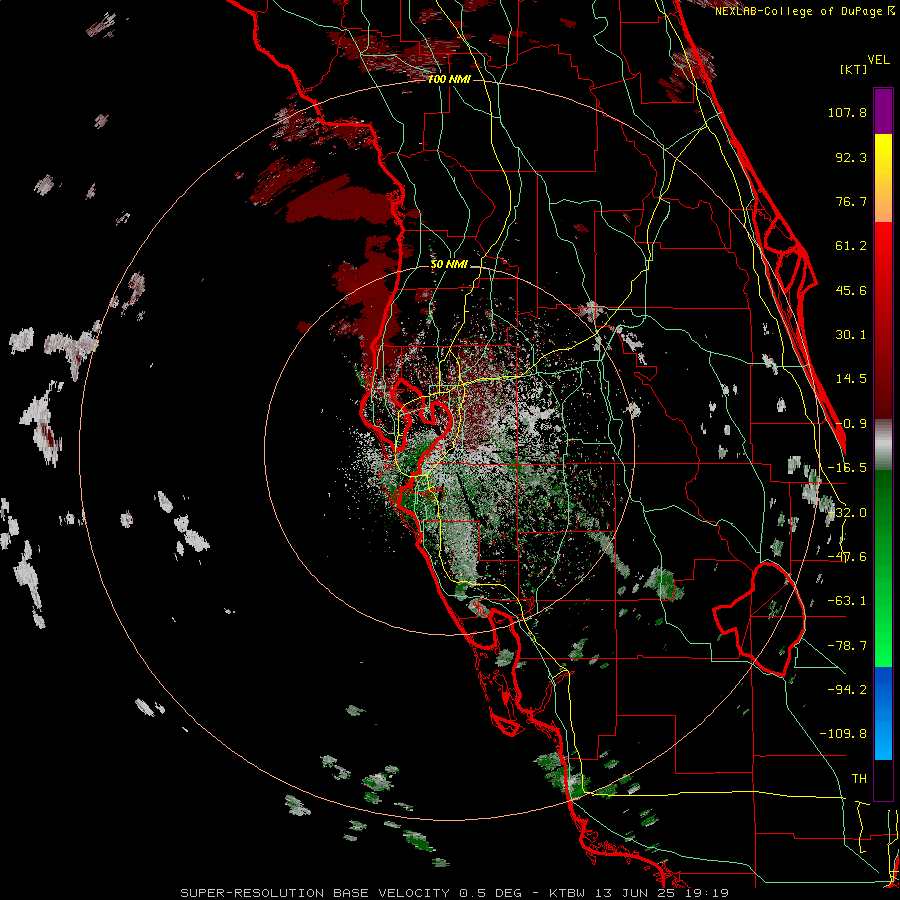The height and width of the screenshot is (900, 900).
Task: Click the -109.8 velocity scale value
Action: 843,734
